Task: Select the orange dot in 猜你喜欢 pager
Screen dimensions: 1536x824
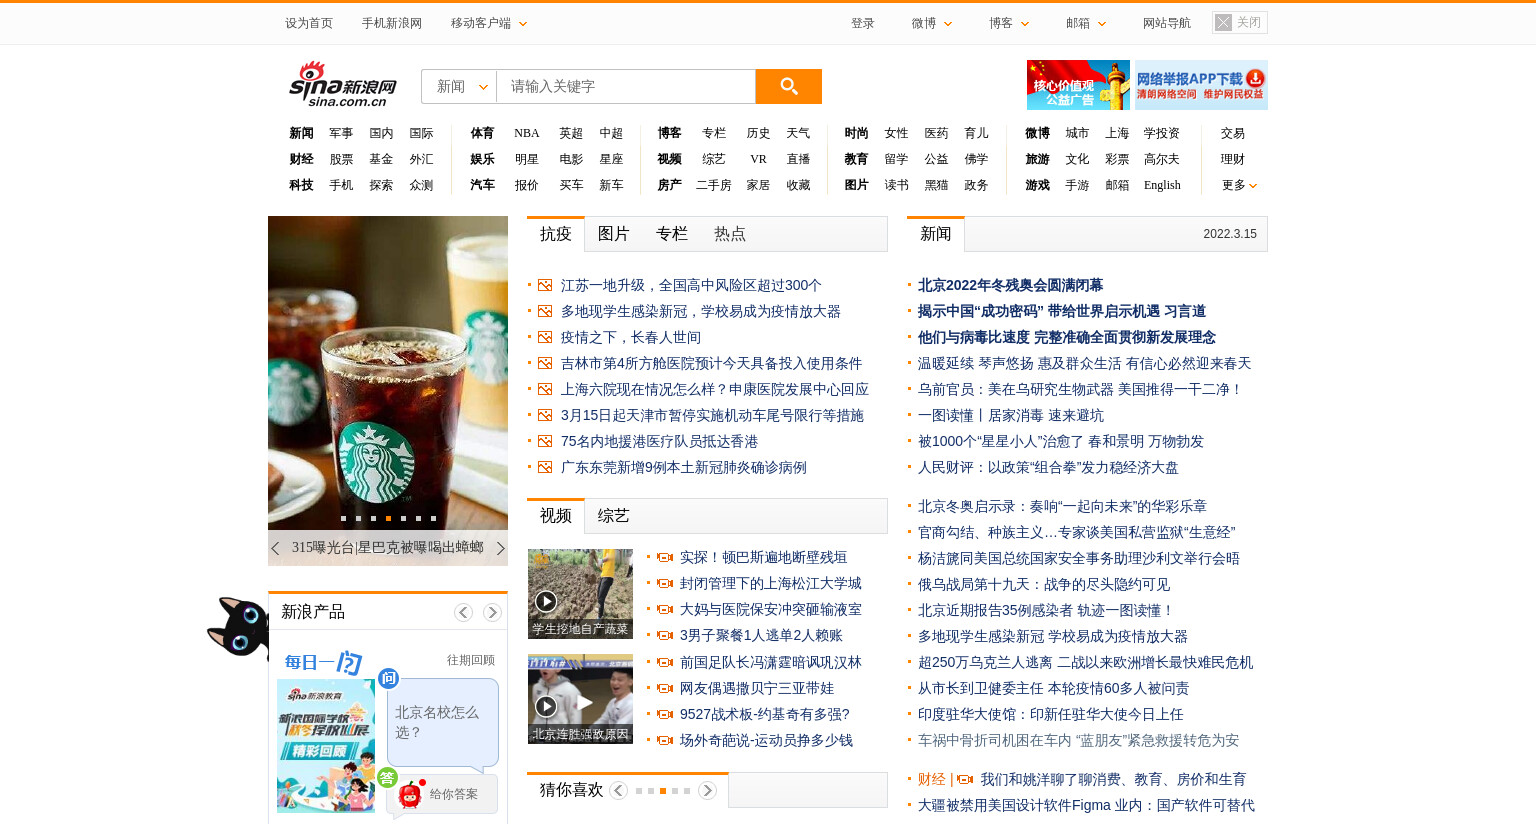Action: (662, 791)
